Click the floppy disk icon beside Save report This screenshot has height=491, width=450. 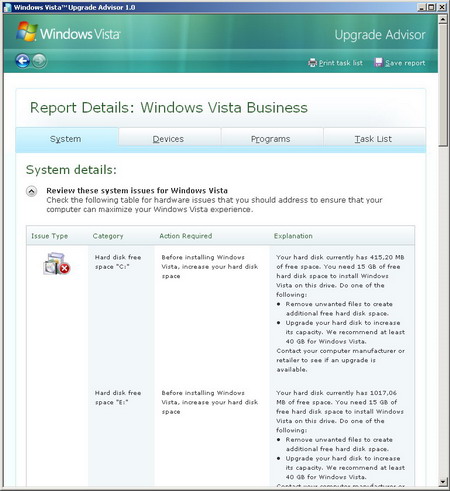pos(379,62)
